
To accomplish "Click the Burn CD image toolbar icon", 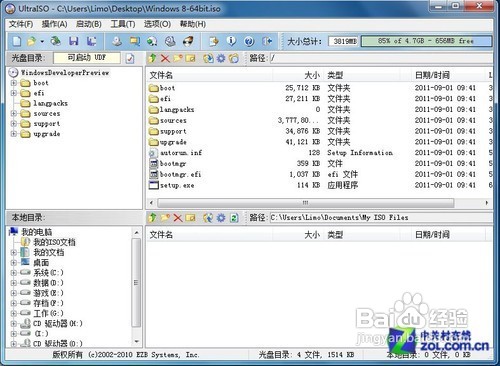I will tap(188, 41).
